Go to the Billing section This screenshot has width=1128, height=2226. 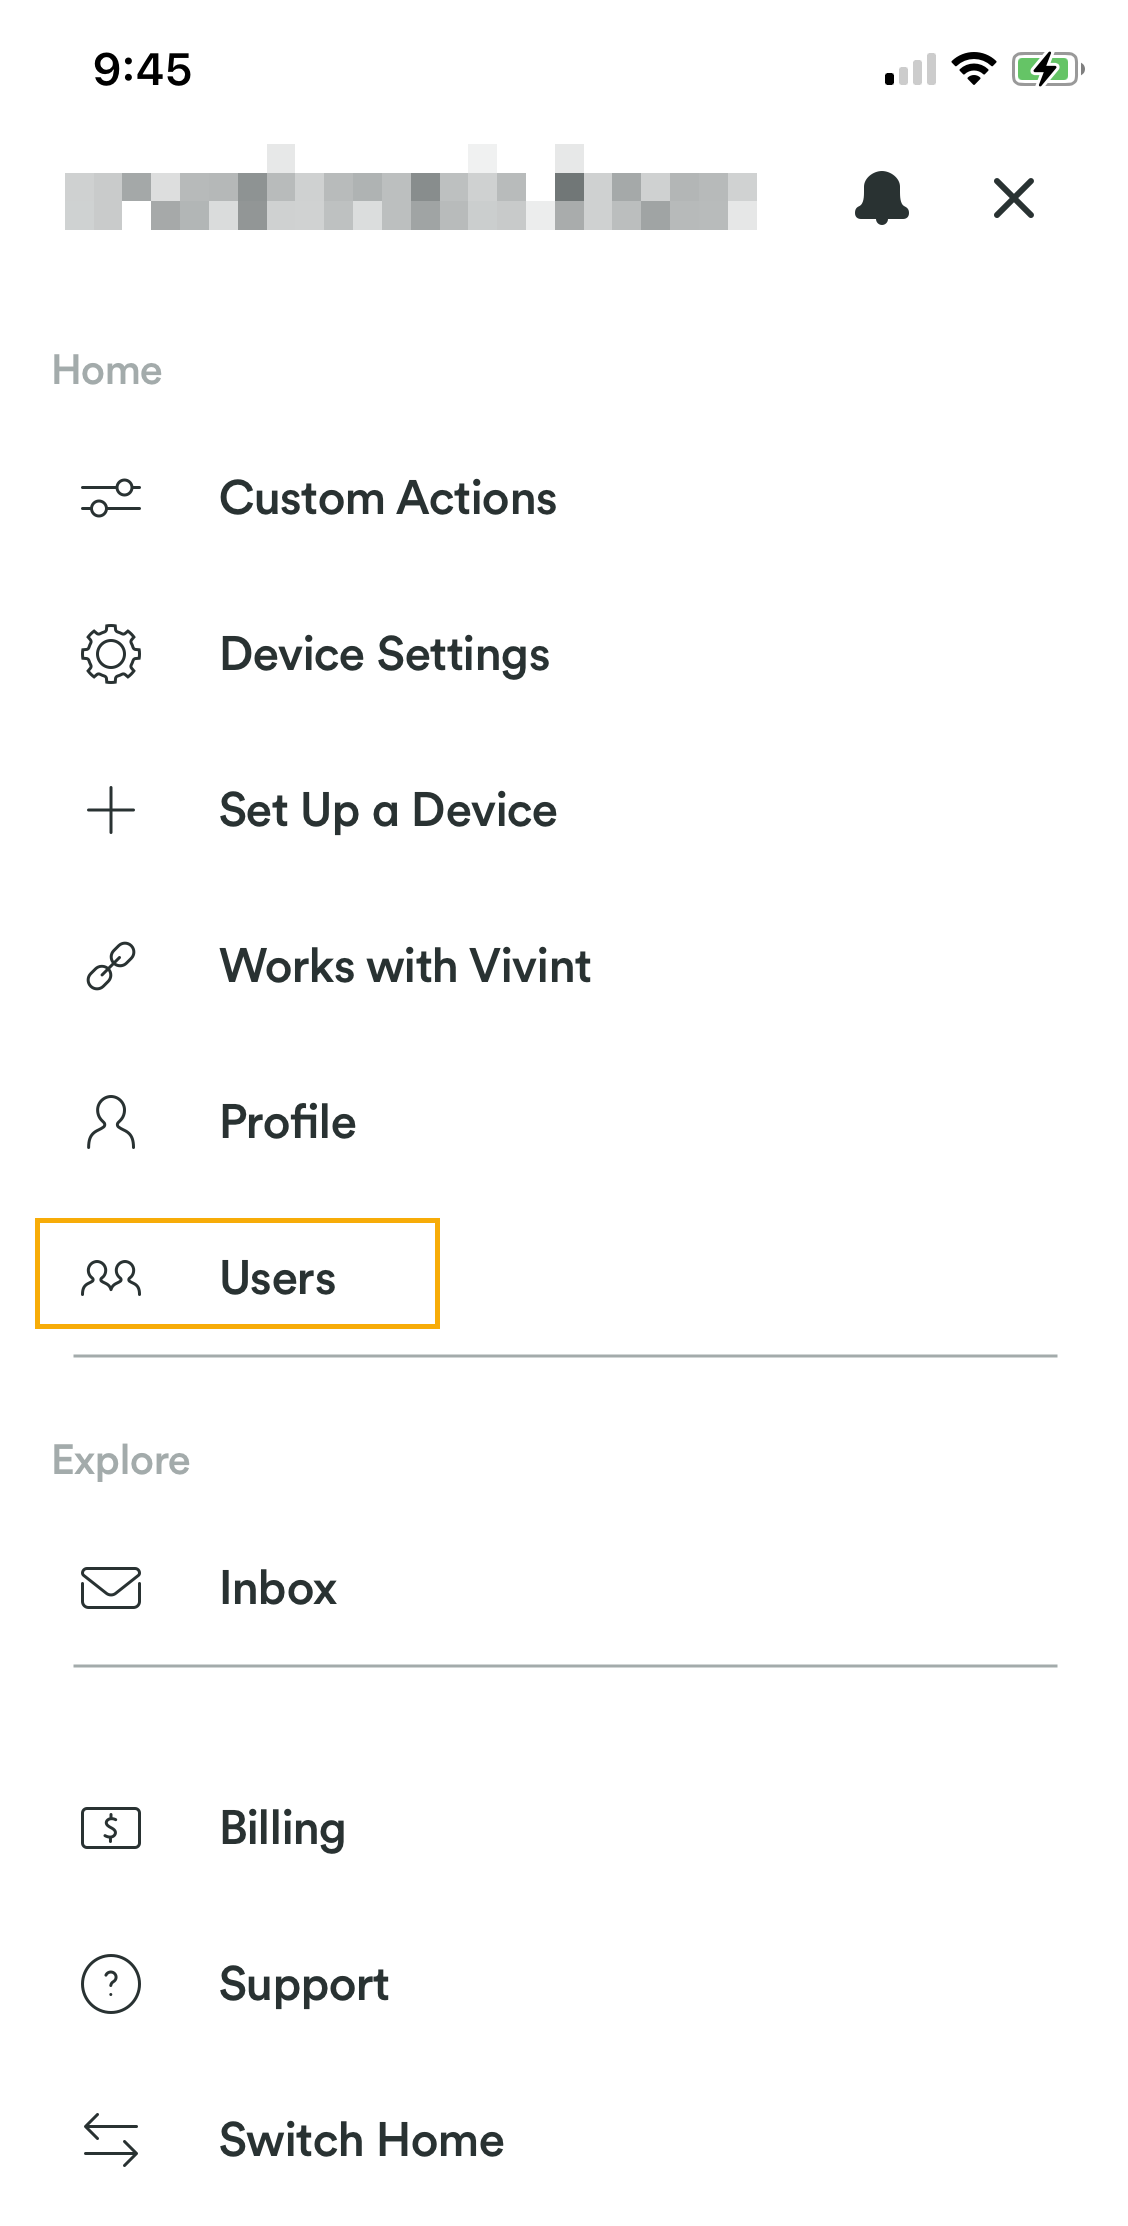pyautogui.click(x=283, y=1828)
